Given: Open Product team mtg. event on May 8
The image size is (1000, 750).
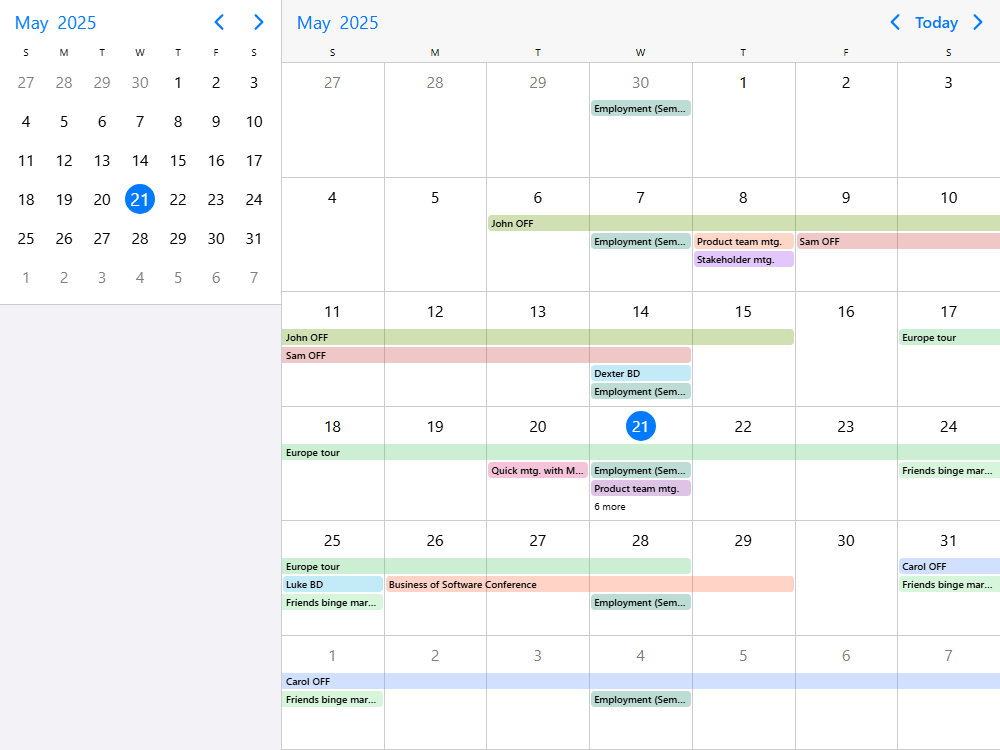Looking at the screenshot, I should click(744, 241).
